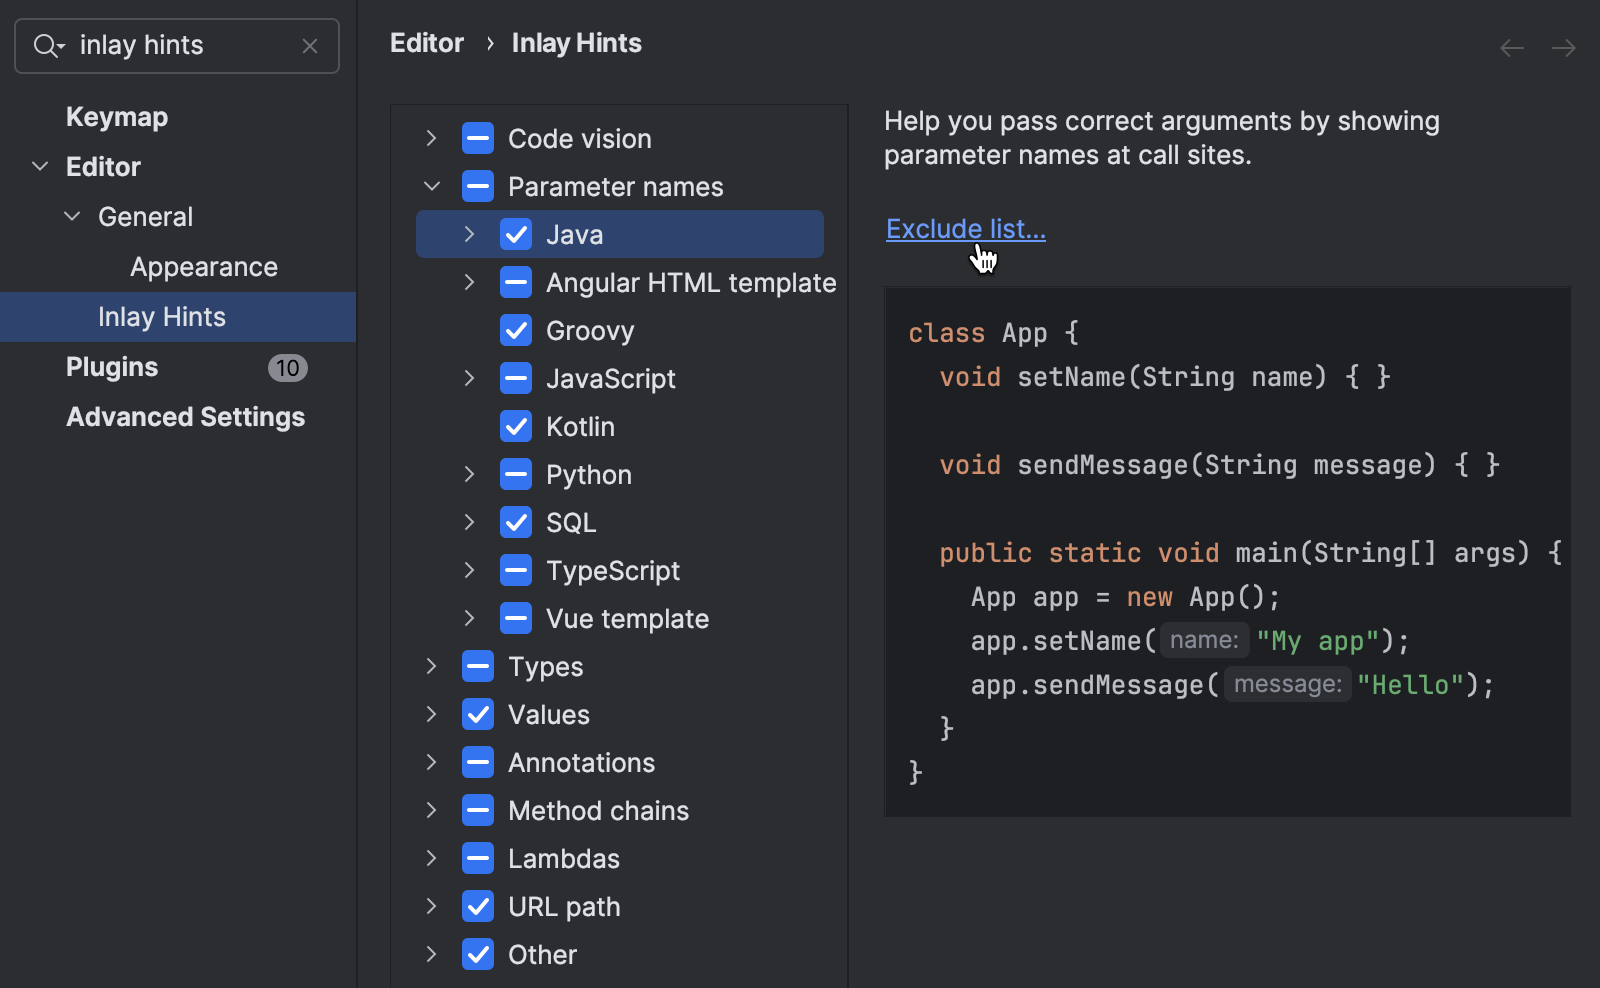Enable Python parameter name hints
1600x988 pixels.
(516, 474)
